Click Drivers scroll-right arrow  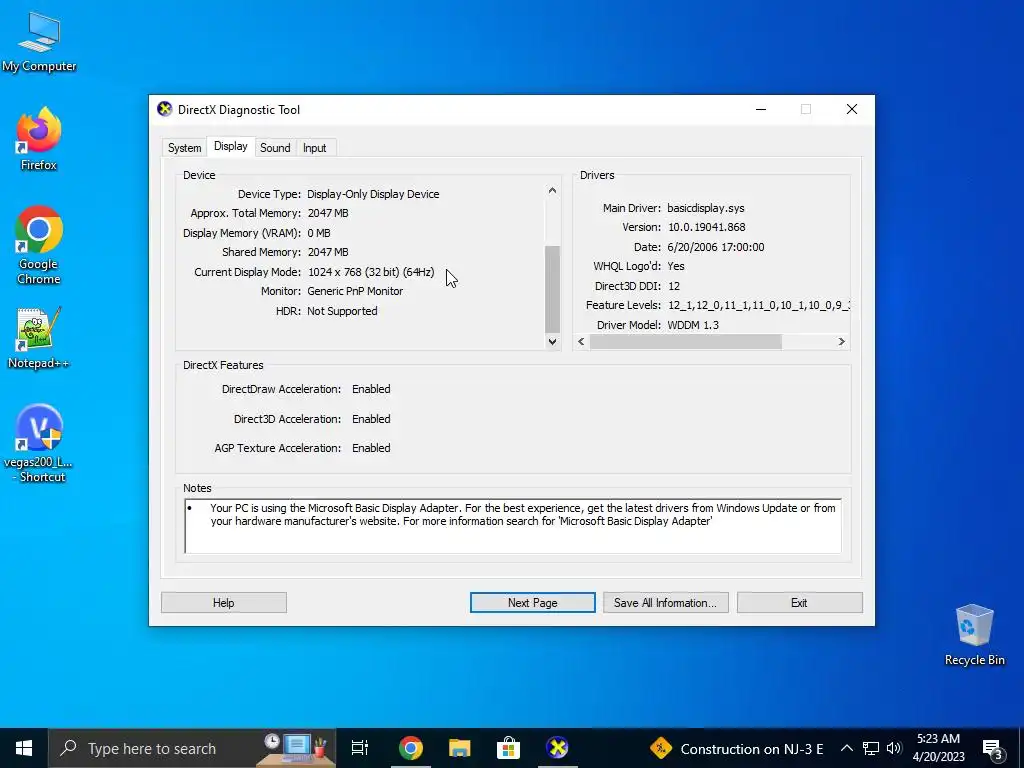coord(841,342)
